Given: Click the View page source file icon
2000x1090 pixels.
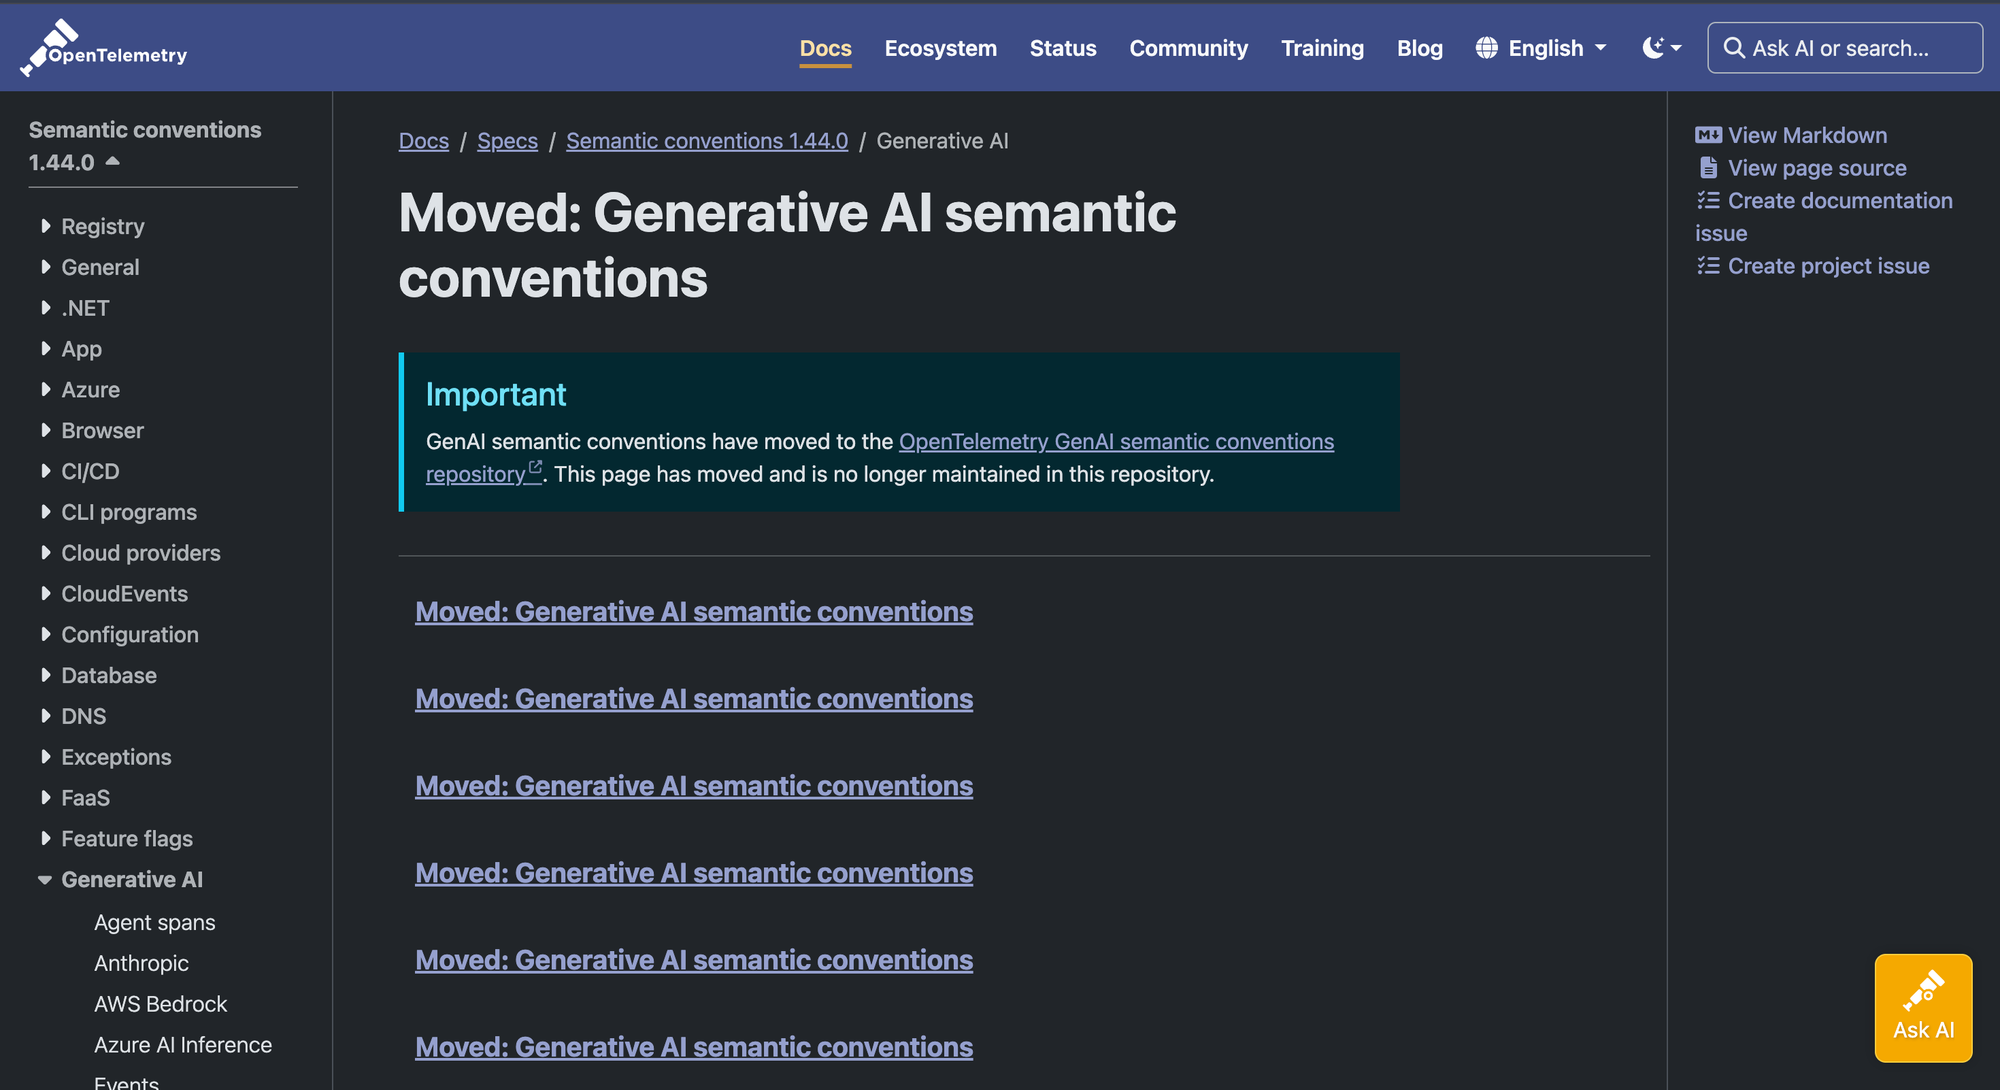Looking at the screenshot, I should tap(1709, 168).
